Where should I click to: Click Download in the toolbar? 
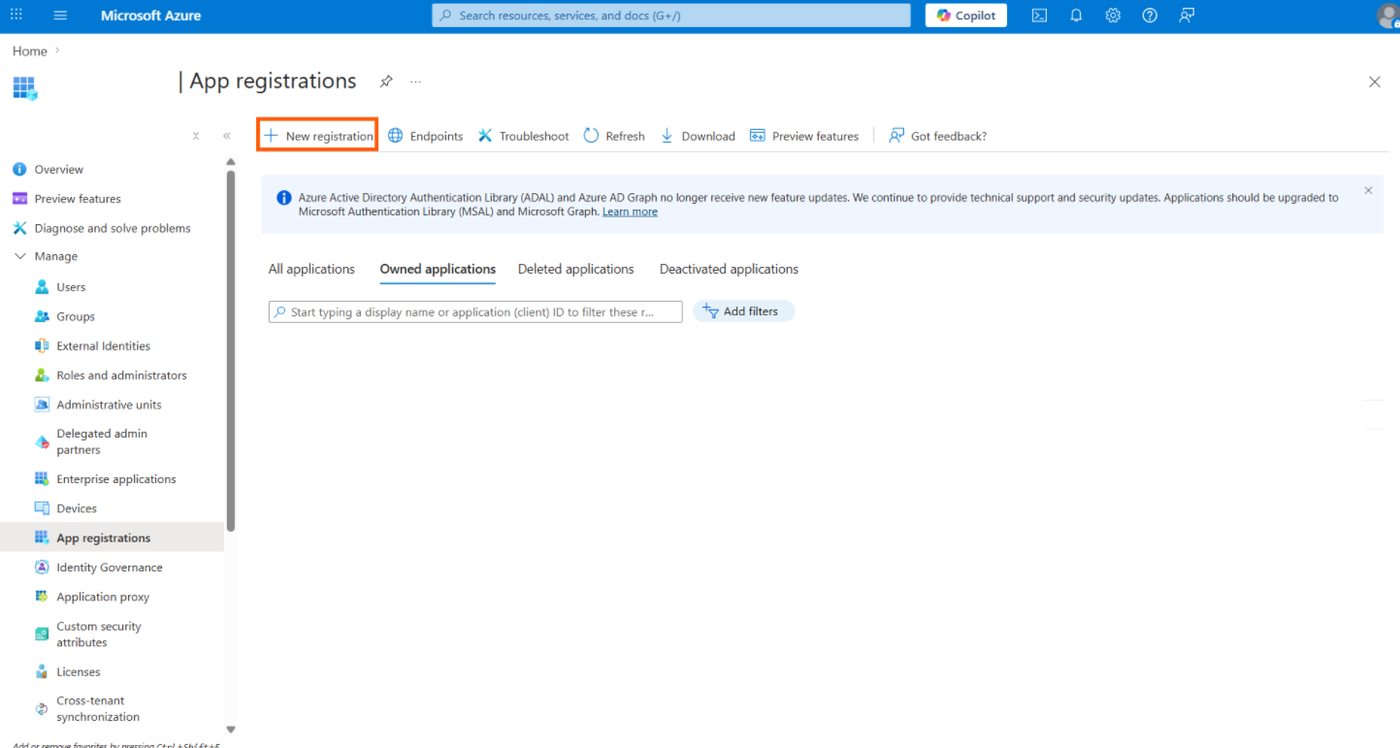pyautogui.click(x=698, y=136)
